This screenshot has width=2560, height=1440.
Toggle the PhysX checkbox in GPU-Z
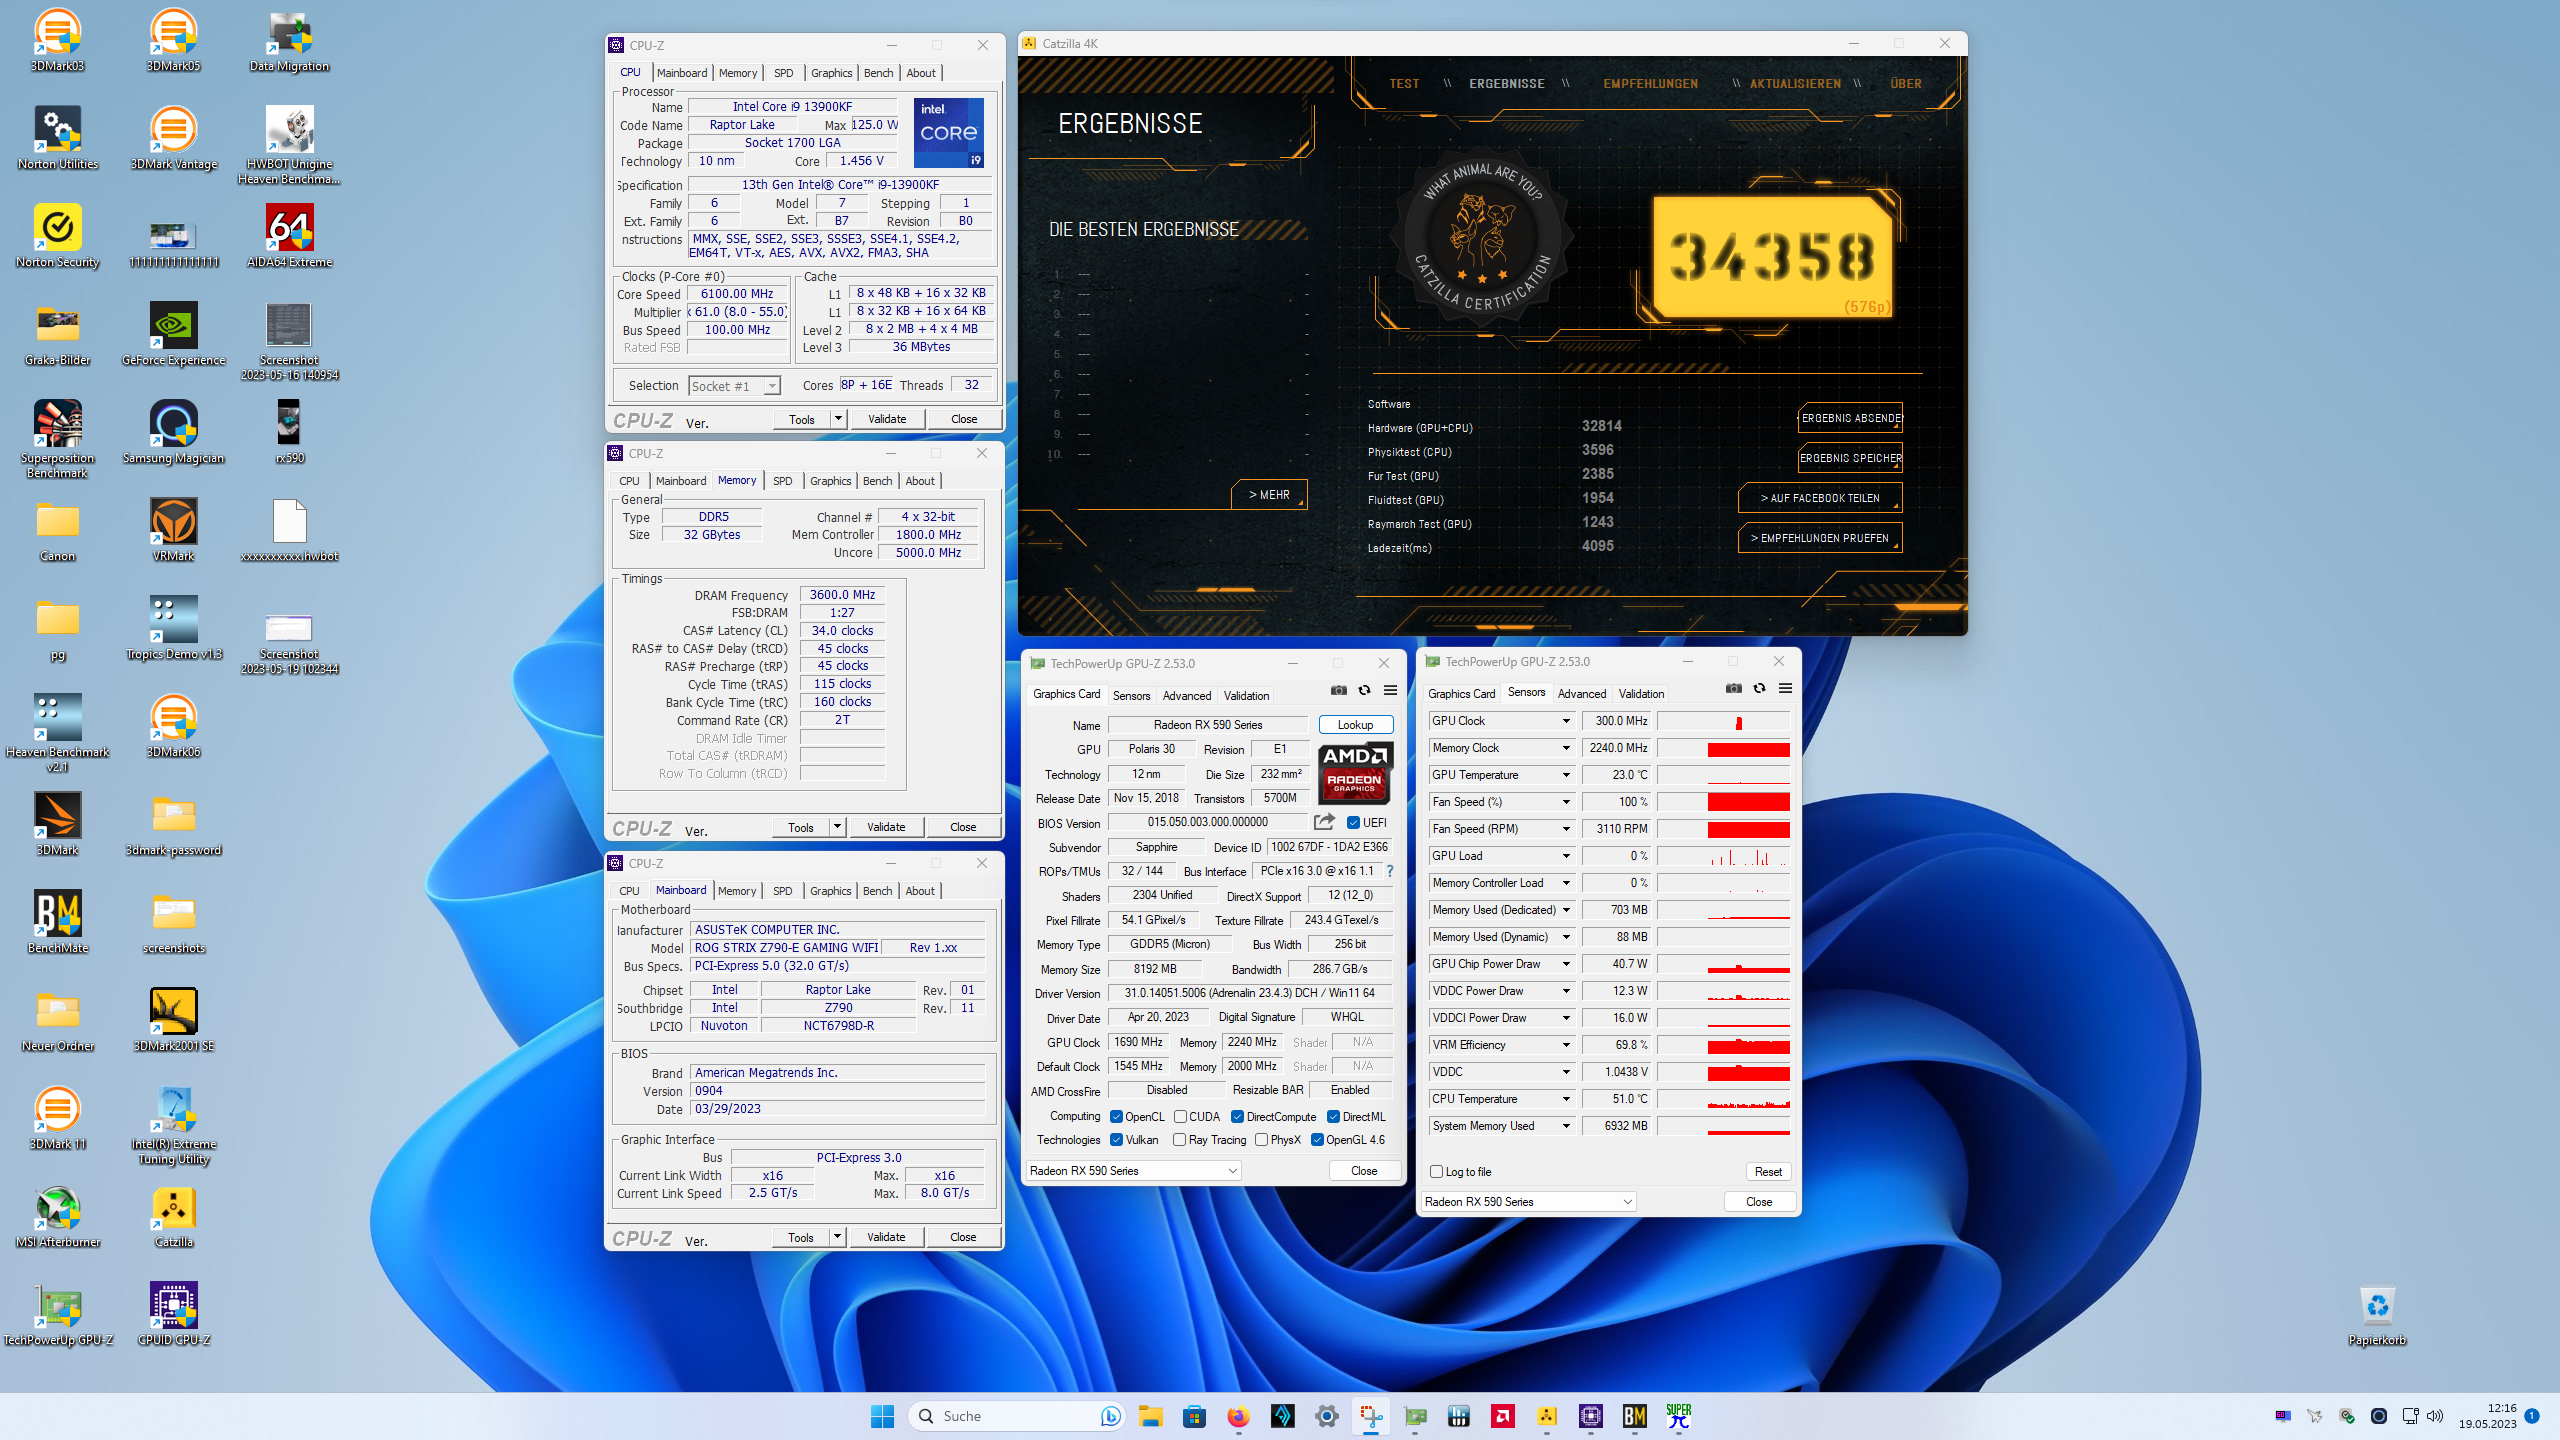pyautogui.click(x=1261, y=1140)
